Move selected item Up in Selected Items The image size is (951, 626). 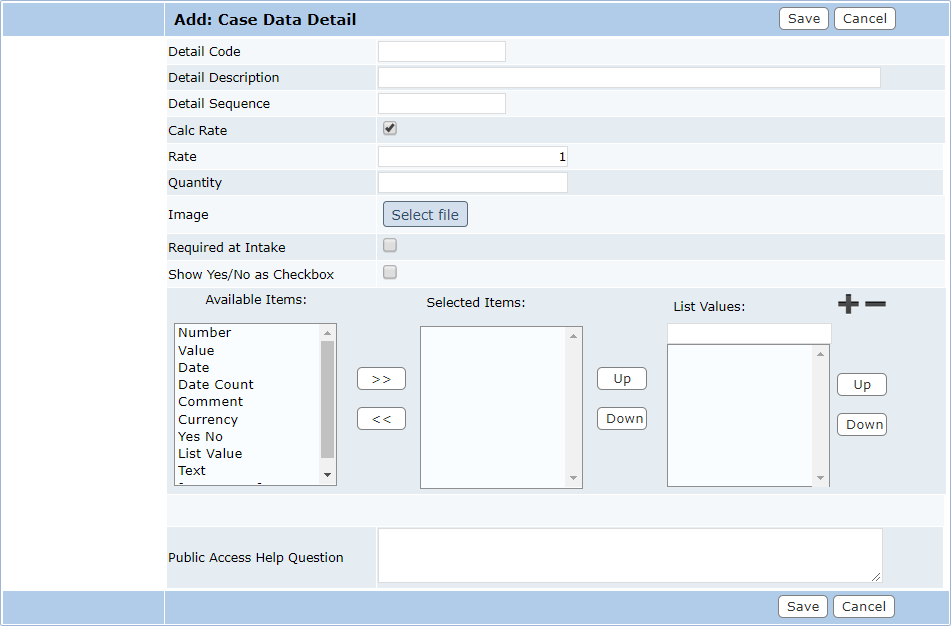(x=622, y=379)
